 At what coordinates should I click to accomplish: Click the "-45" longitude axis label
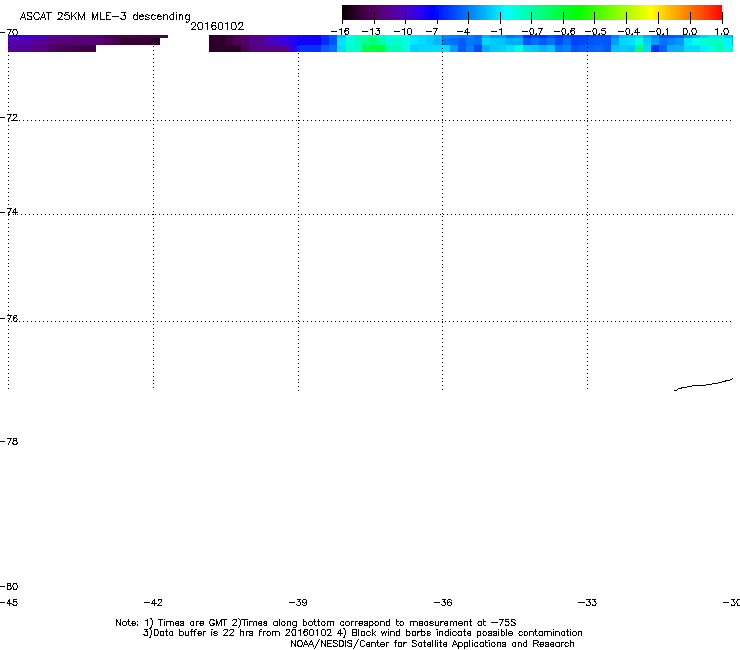9,602
